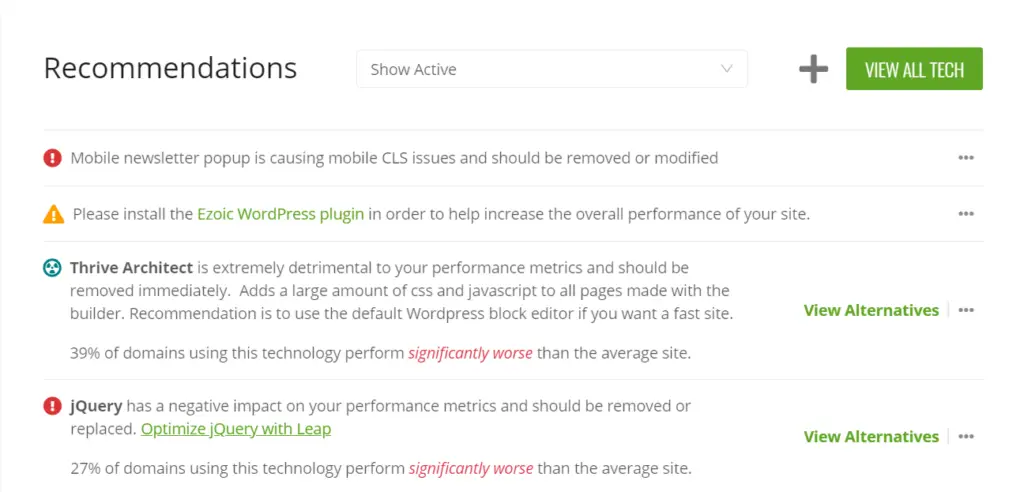Open the ellipsis menu for the jQuery row
This screenshot has height=492, width=1024.
966,436
